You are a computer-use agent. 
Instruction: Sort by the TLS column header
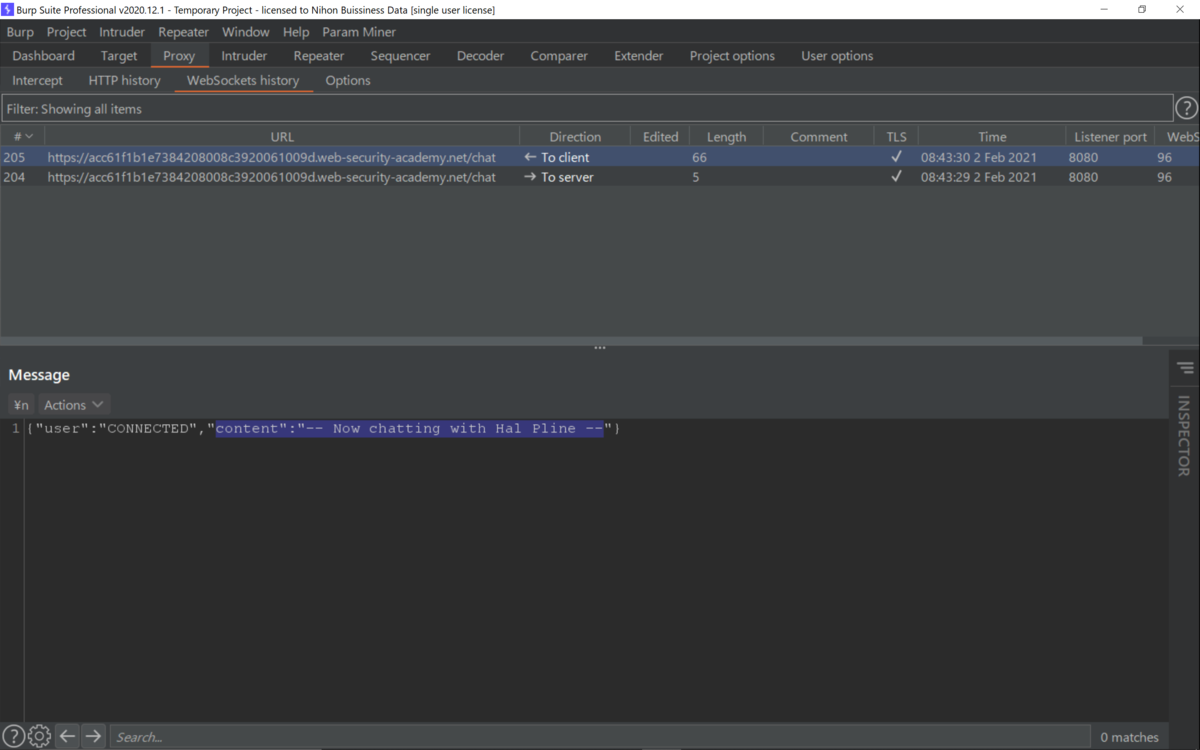(896, 137)
